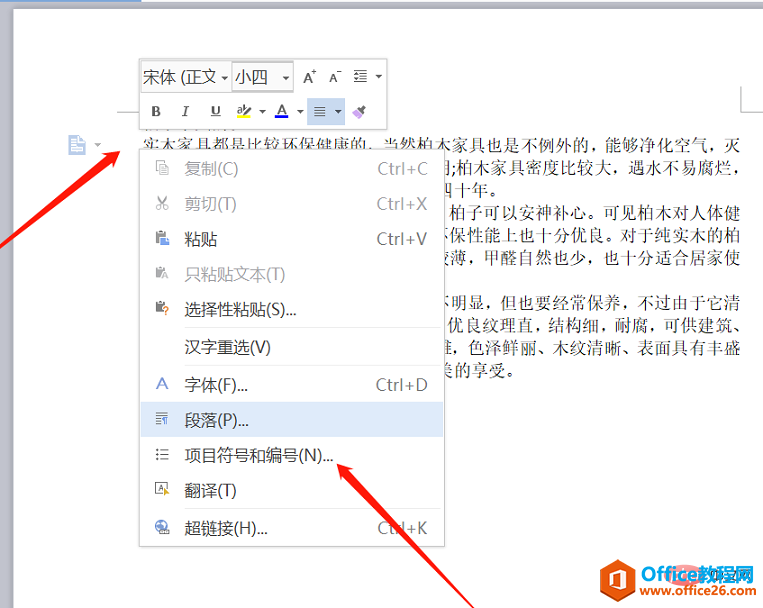Click the paragraph icon beside 段落(P)

162,419
